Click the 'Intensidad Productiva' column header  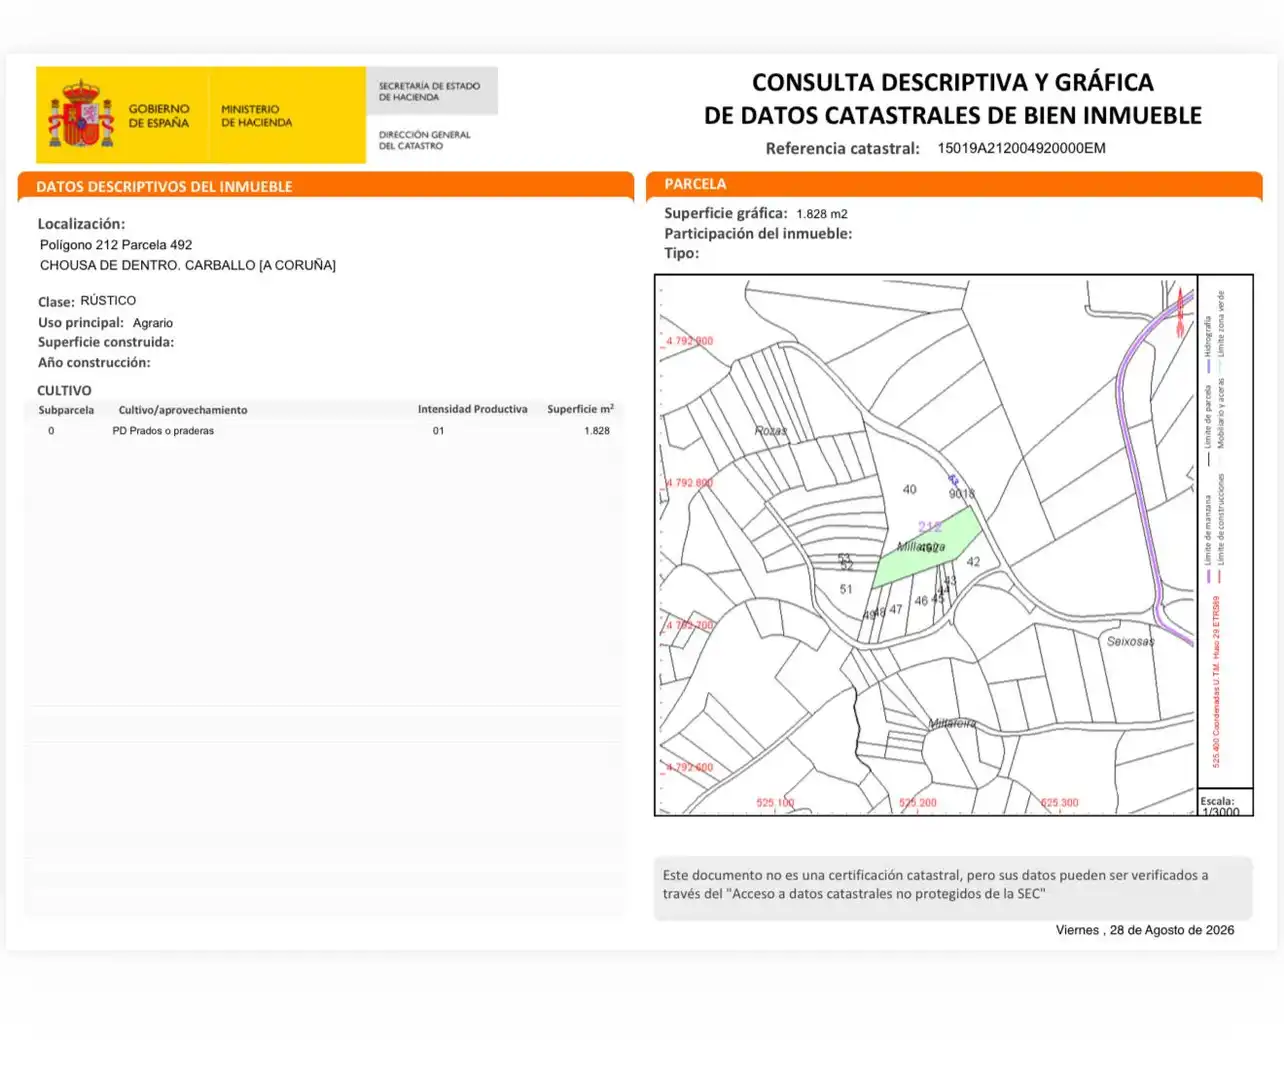coord(472,409)
